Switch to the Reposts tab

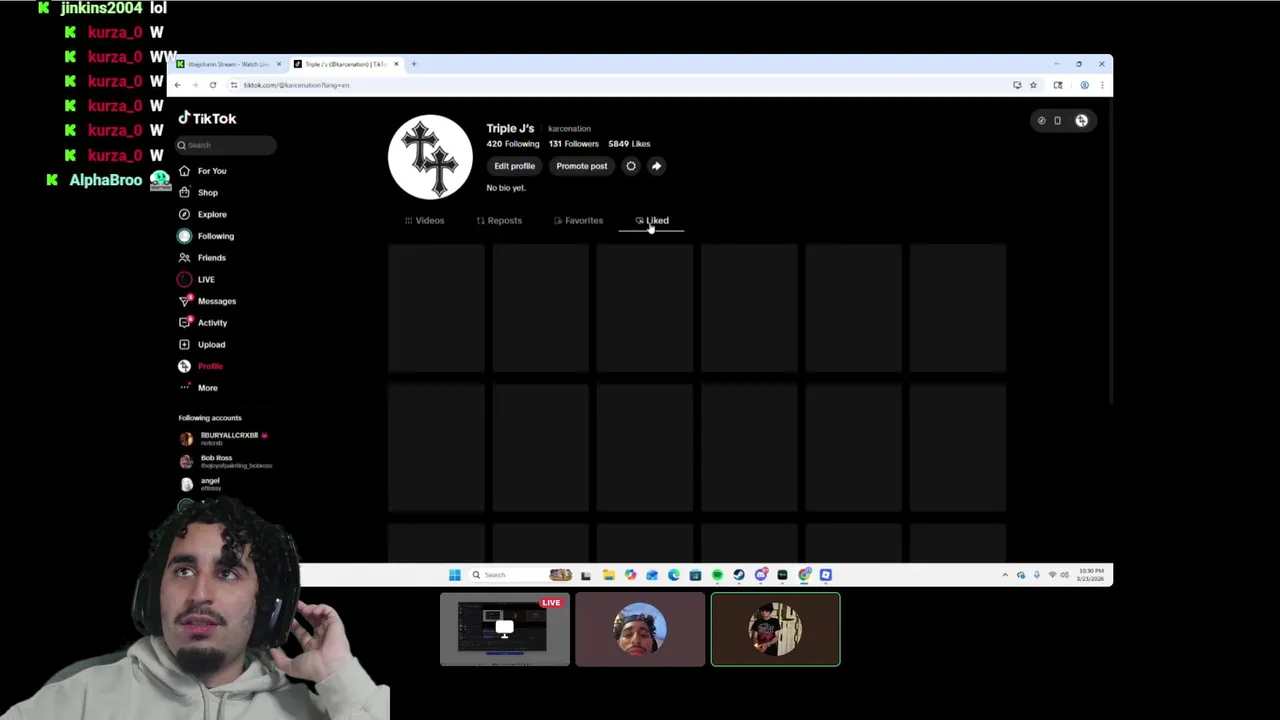point(499,220)
